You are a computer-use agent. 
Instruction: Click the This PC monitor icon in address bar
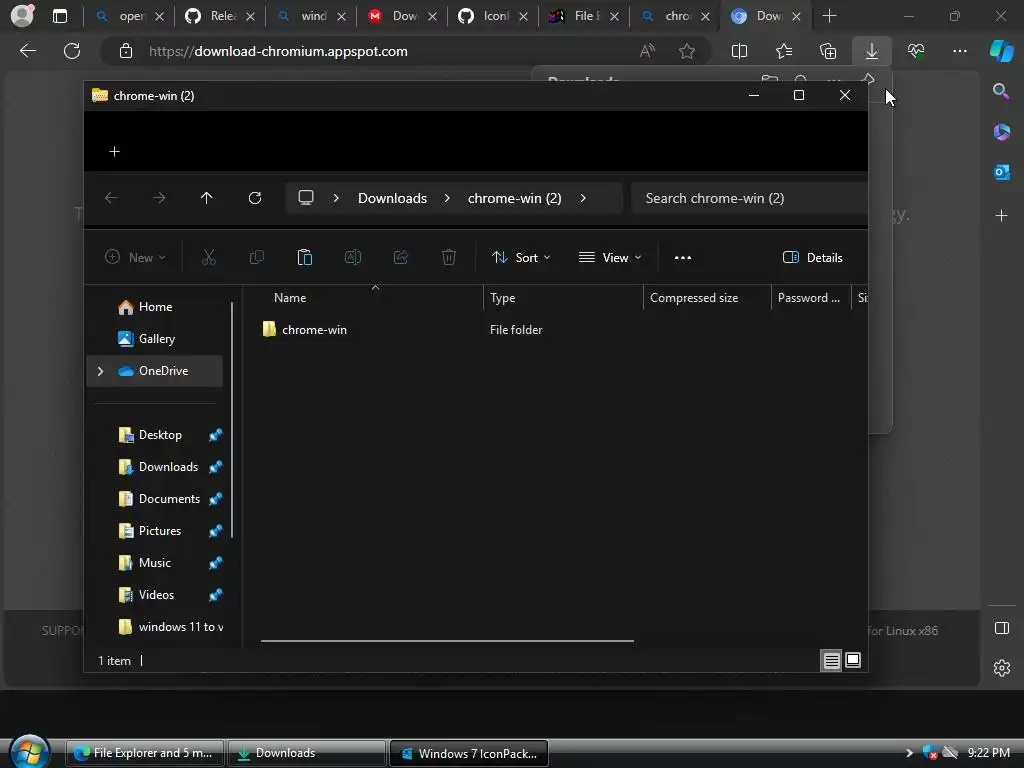306,198
